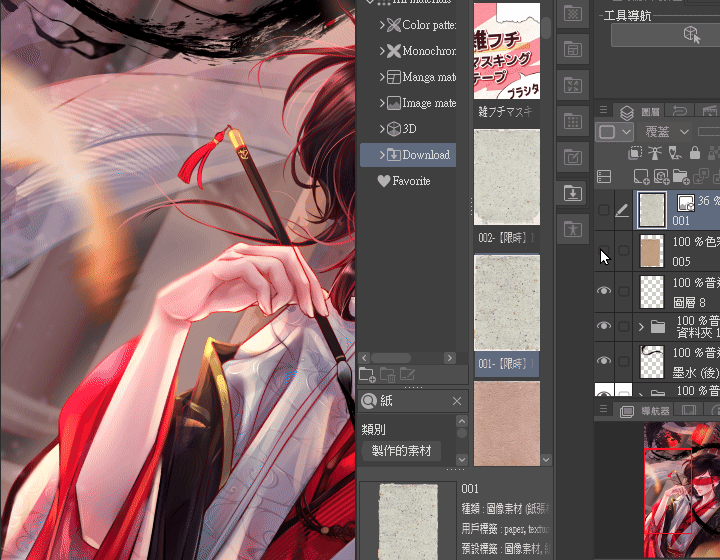Screen dimensions: 720x560
Task: Open the color pattern material palette icon
Action: coord(573,14)
